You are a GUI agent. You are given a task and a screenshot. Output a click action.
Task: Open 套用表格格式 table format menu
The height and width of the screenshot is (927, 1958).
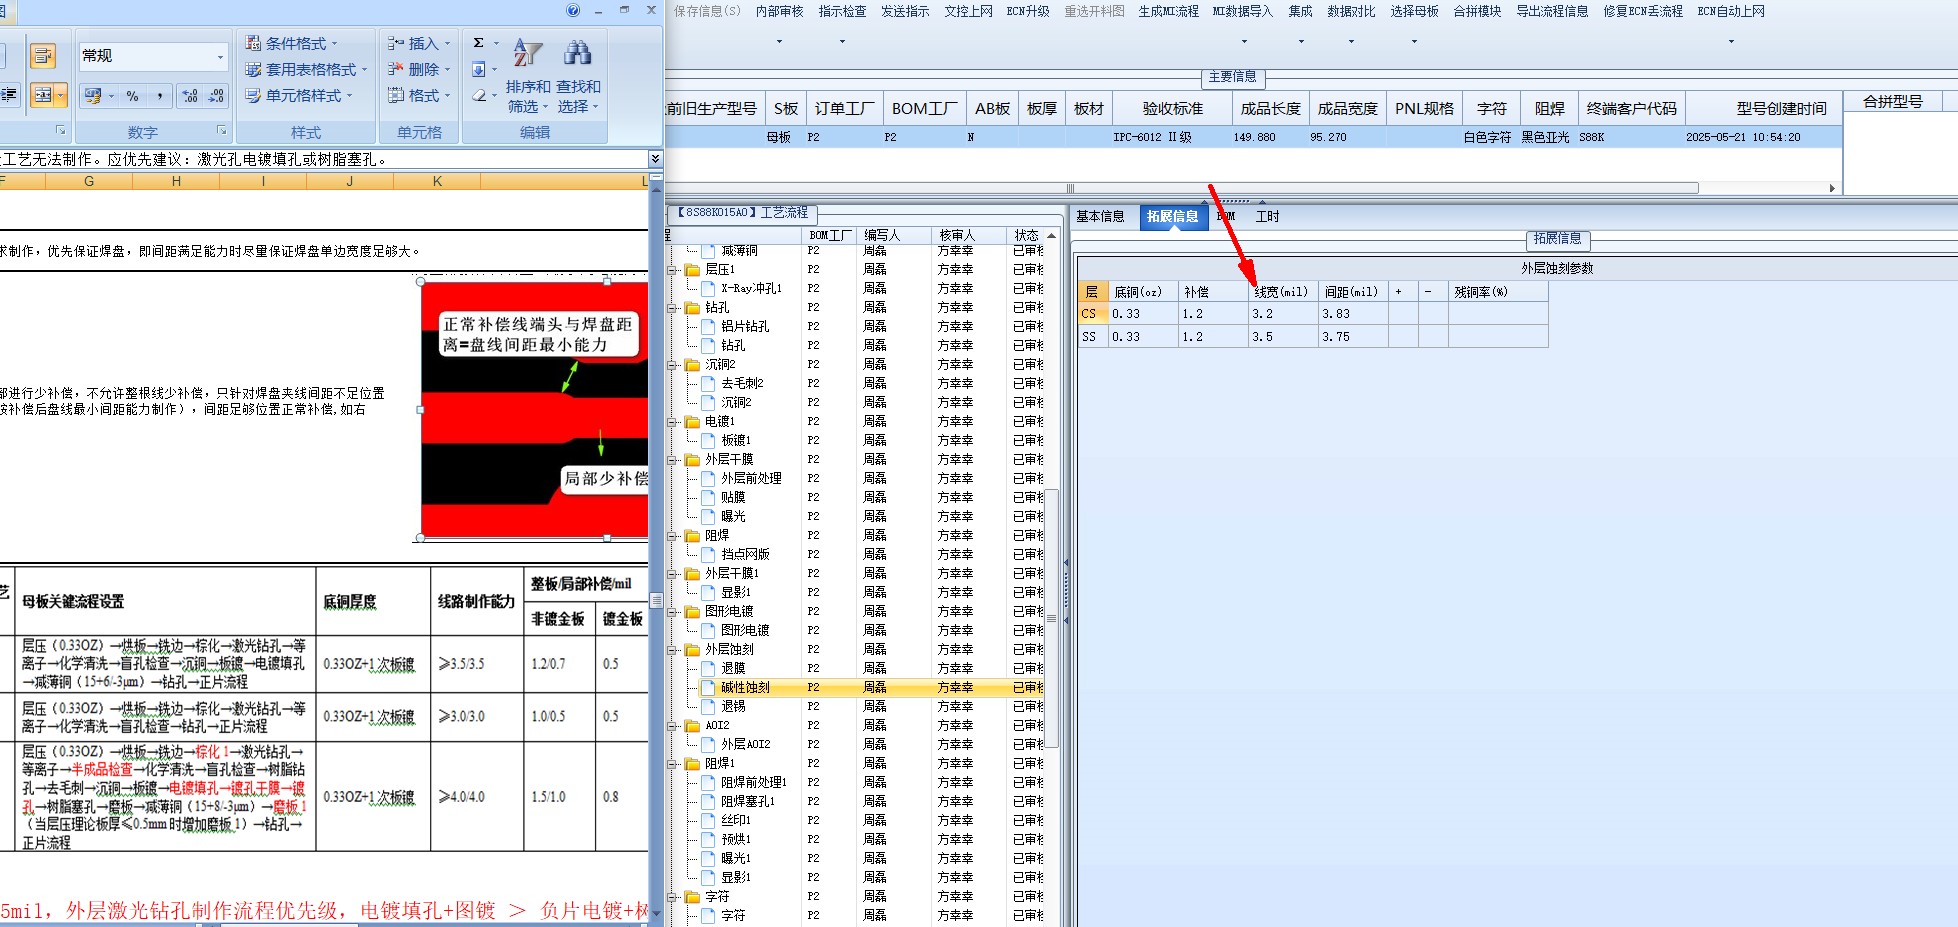[306, 69]
